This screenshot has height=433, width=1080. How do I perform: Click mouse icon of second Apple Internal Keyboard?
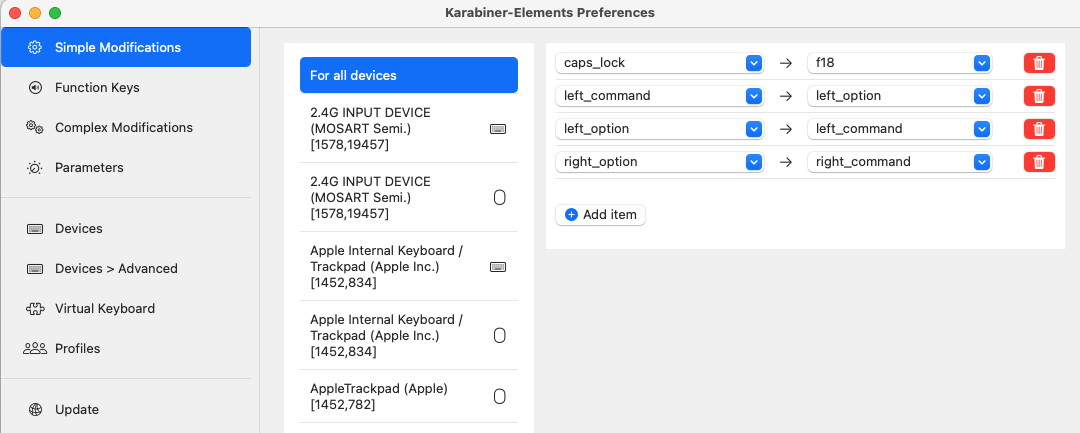pyautogui.click(x=500, y=335)
